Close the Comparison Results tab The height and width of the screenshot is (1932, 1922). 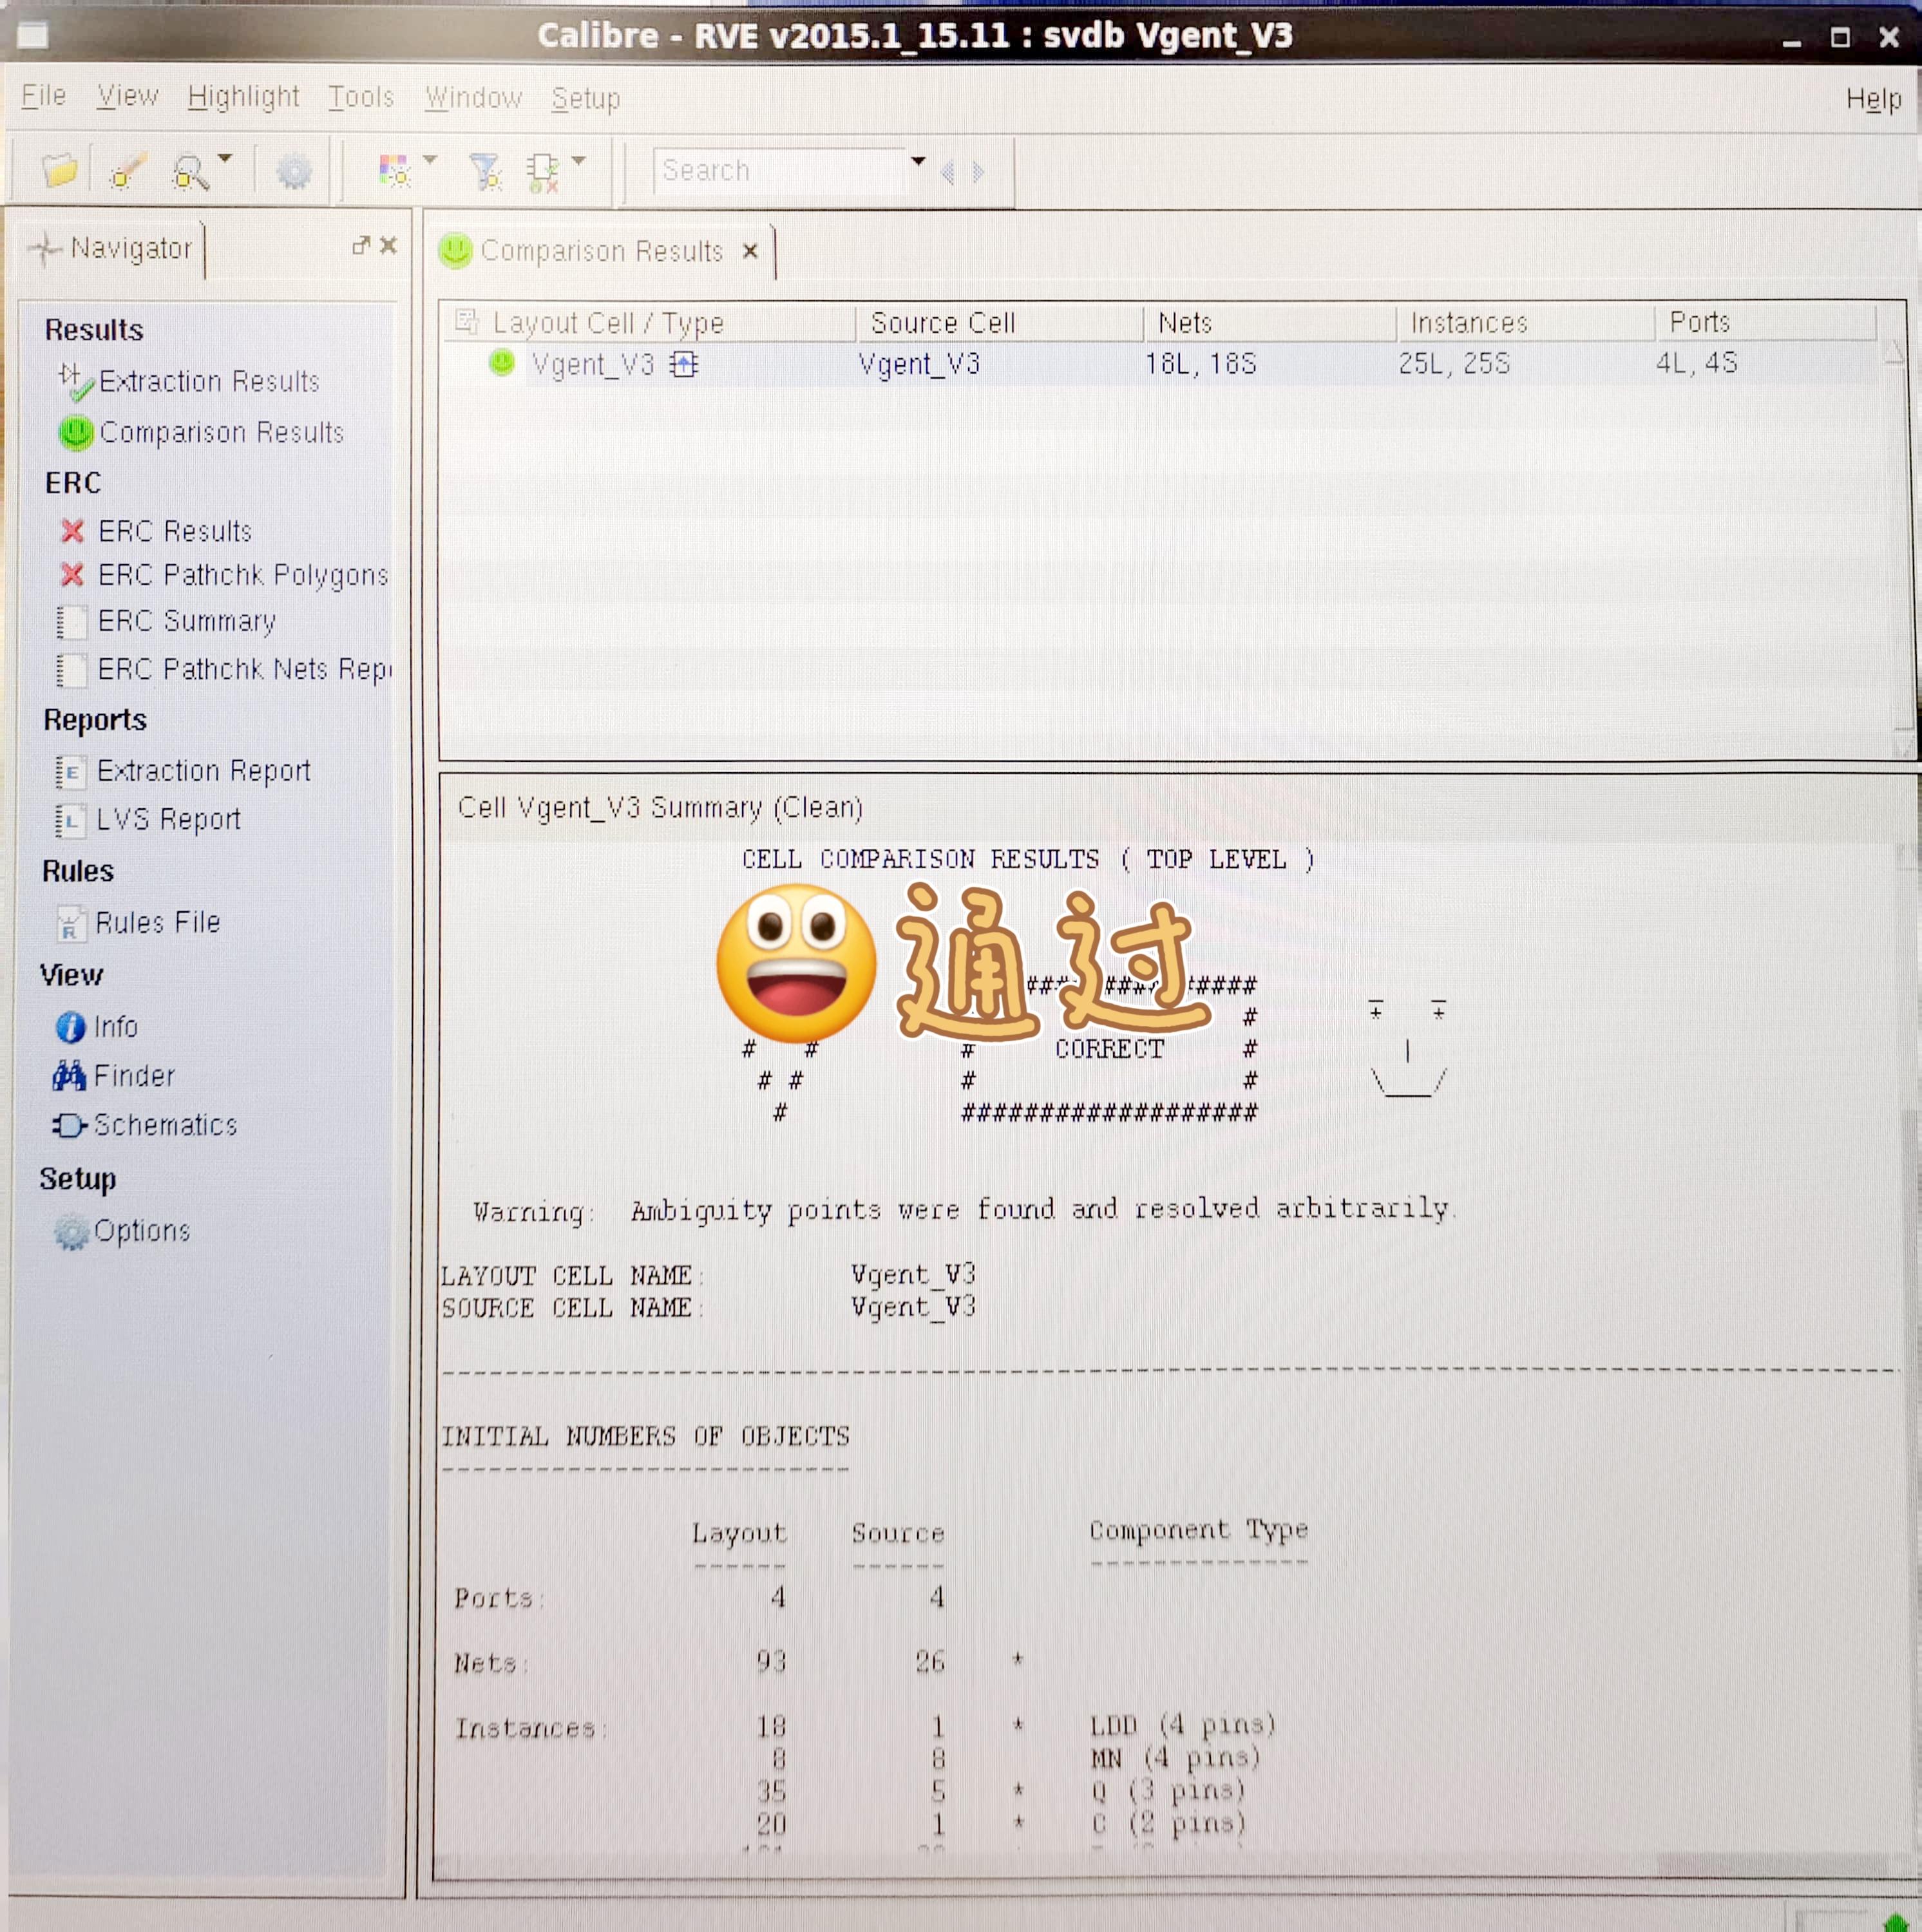point(750,251)
